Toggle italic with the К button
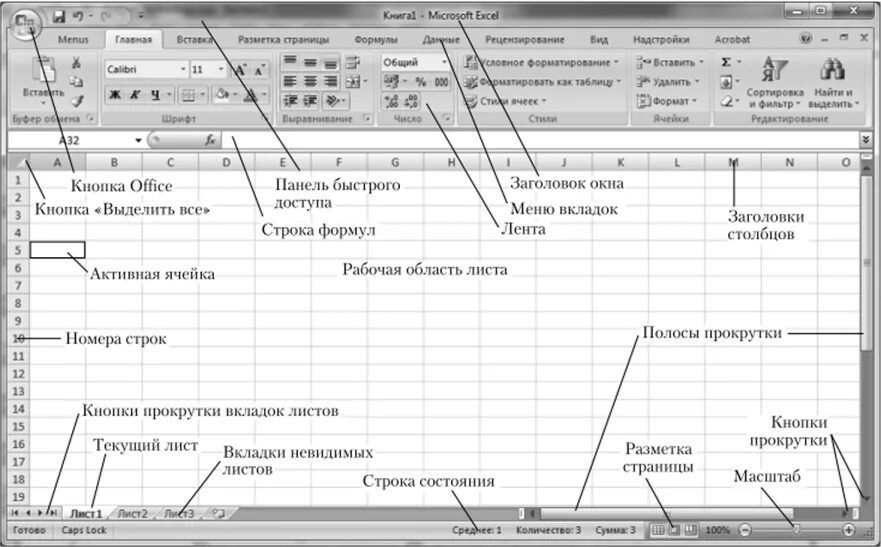881x547 pixels. pyautogui.click(x=135, y=95)
